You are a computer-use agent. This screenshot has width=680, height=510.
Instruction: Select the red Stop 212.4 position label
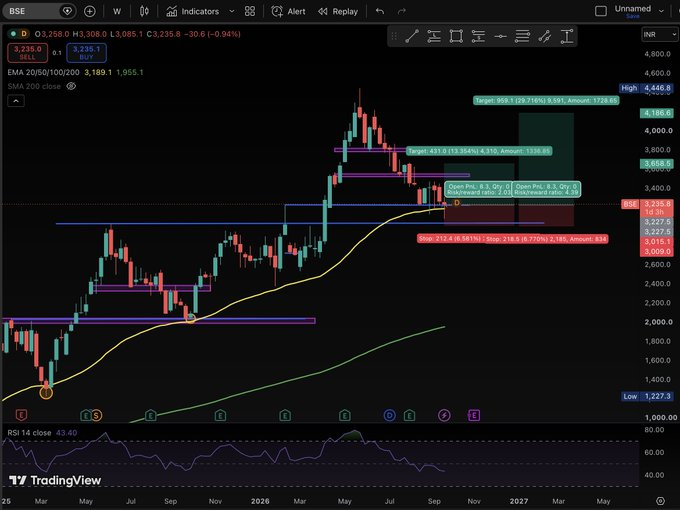[x=450, y=239]
